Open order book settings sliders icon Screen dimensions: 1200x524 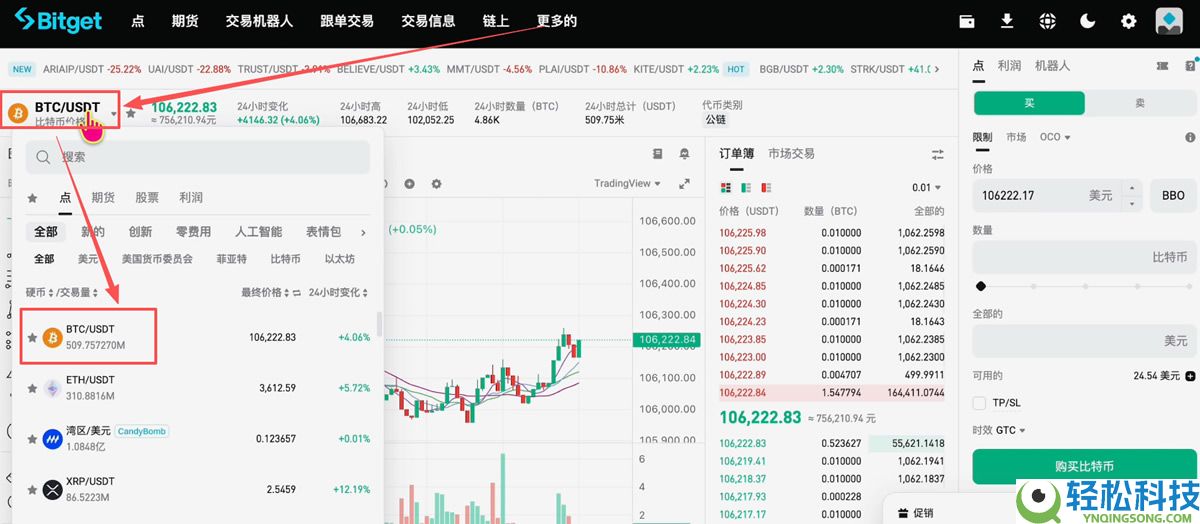point(937,154)
